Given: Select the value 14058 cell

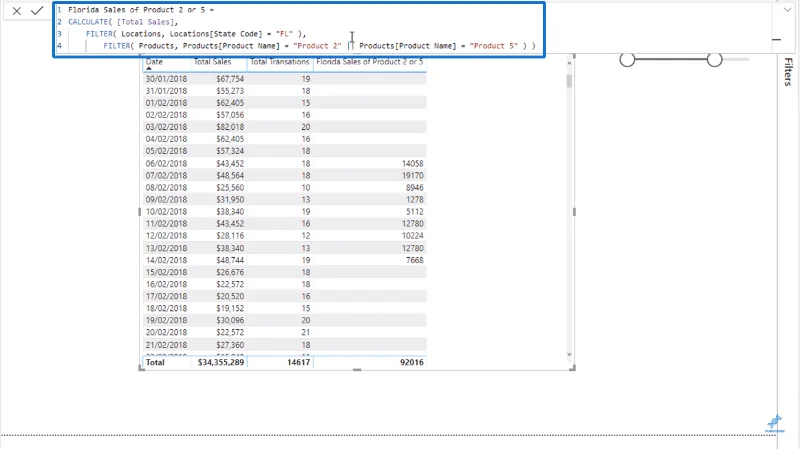Looking at the screenshot, I should coord(412,163).
